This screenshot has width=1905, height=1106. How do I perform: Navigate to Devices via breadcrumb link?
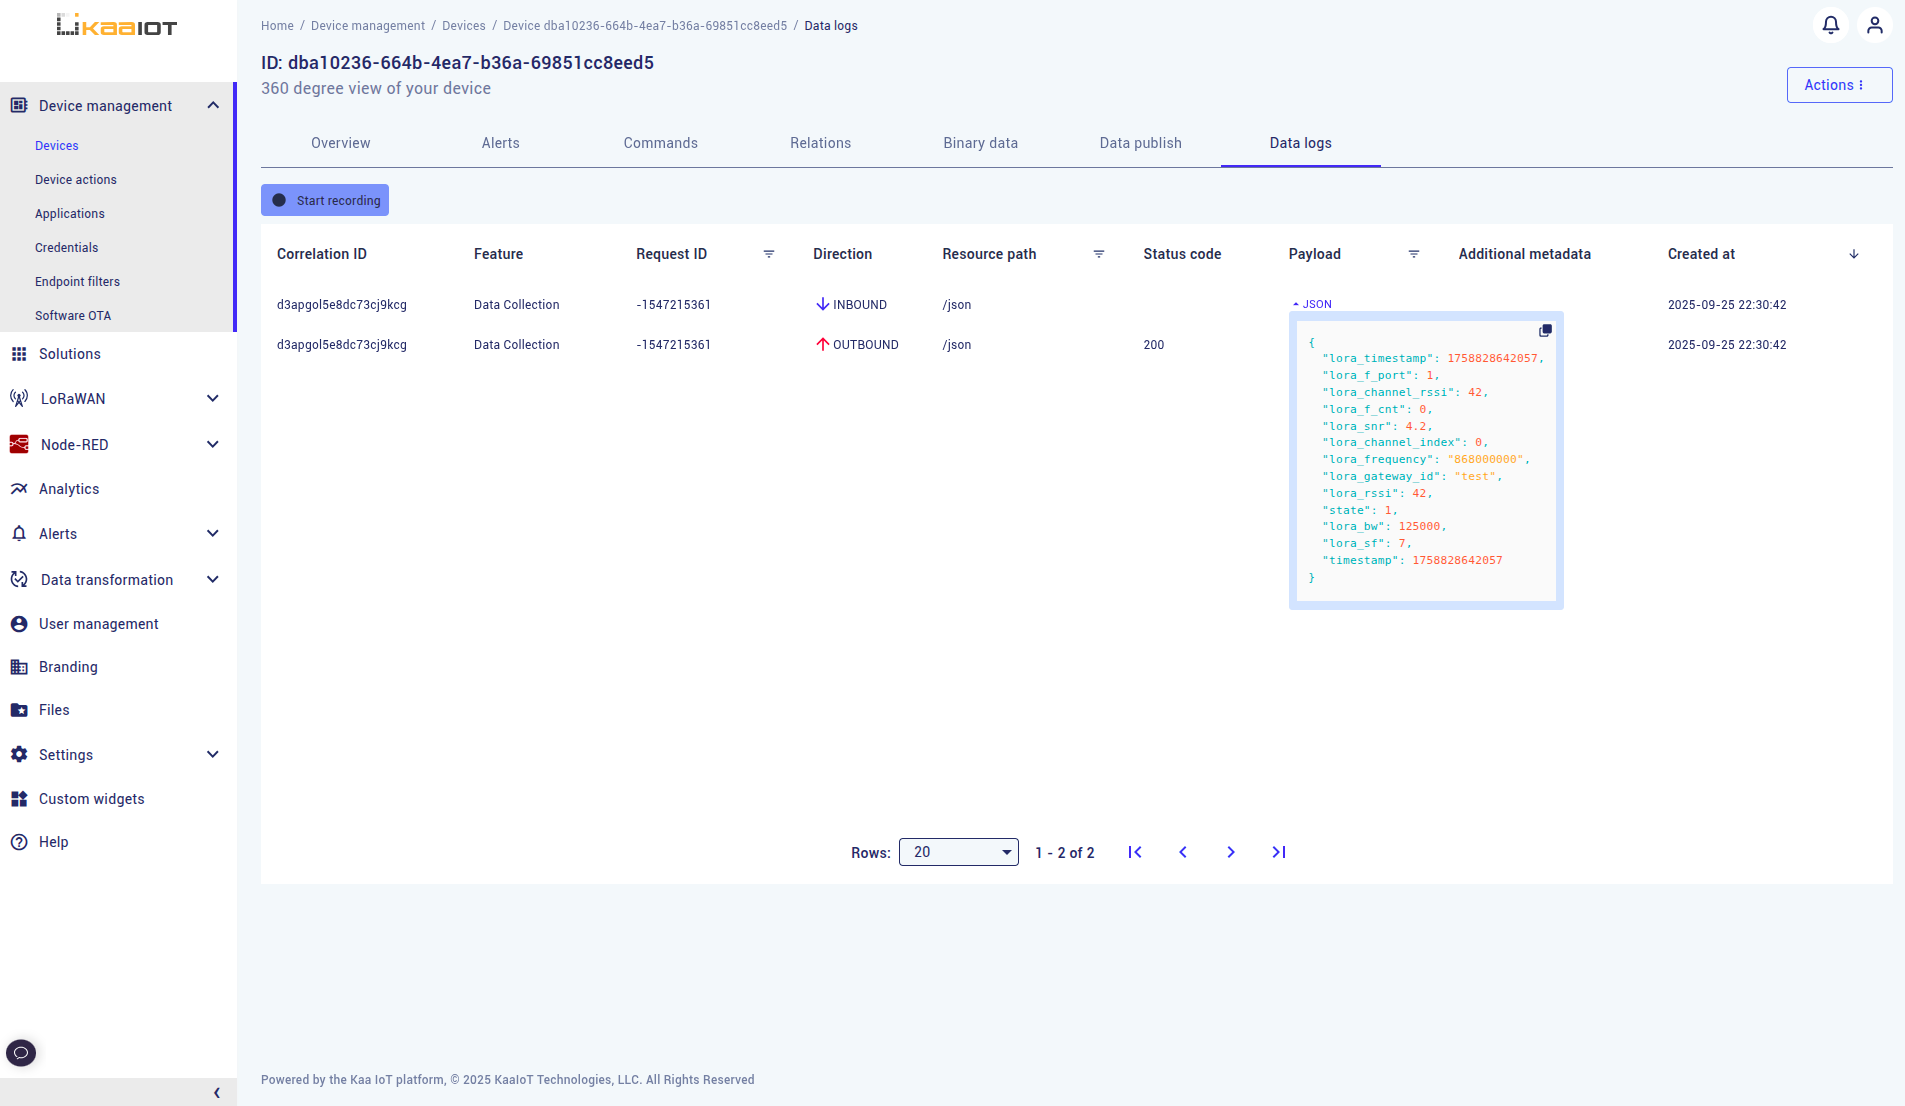[x=463, y=25]
